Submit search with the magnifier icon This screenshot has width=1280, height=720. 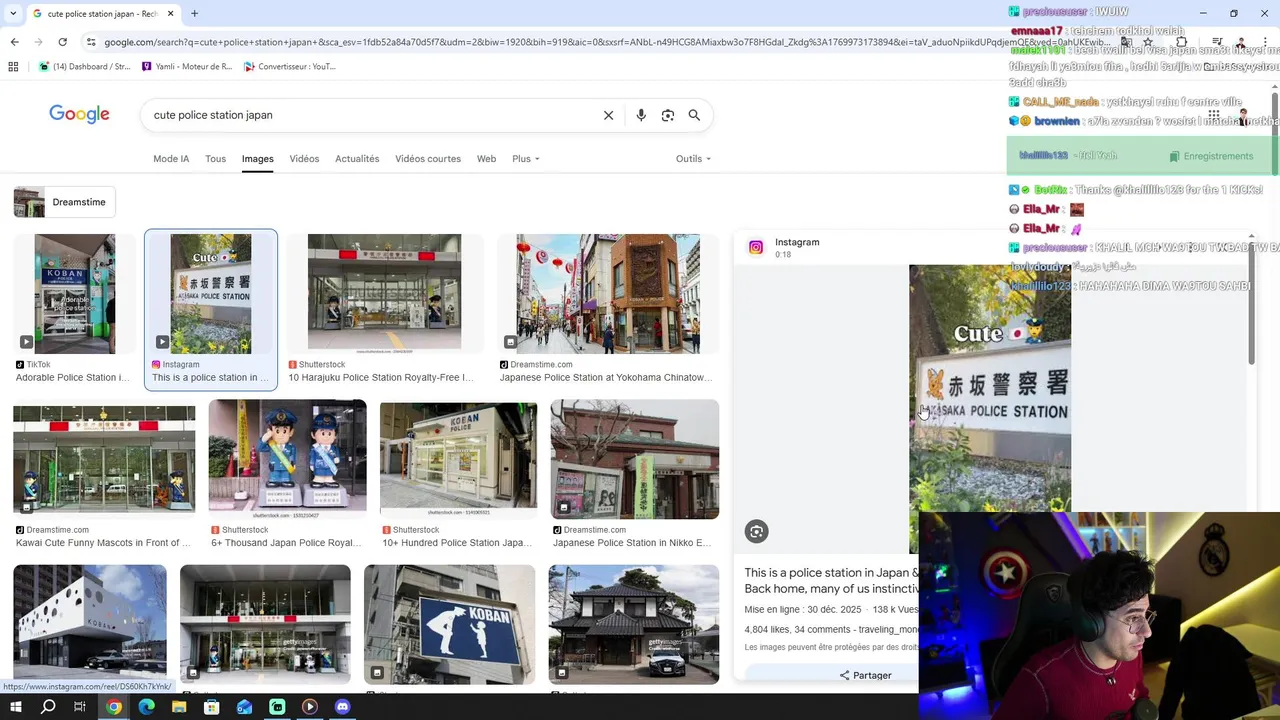point(694,115)
